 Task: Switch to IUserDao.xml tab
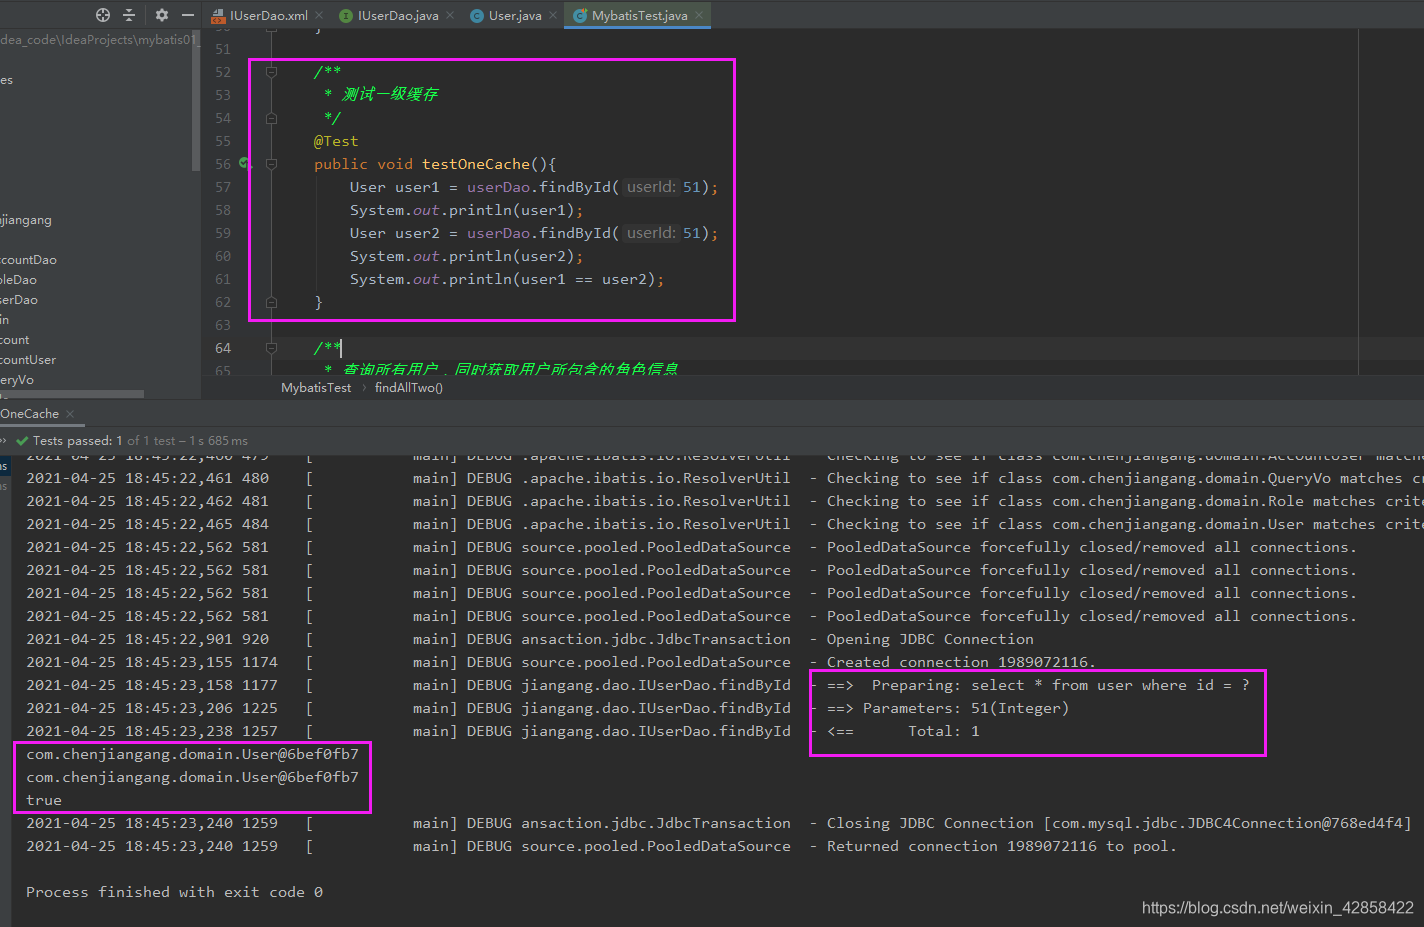(x=269, y=16)
